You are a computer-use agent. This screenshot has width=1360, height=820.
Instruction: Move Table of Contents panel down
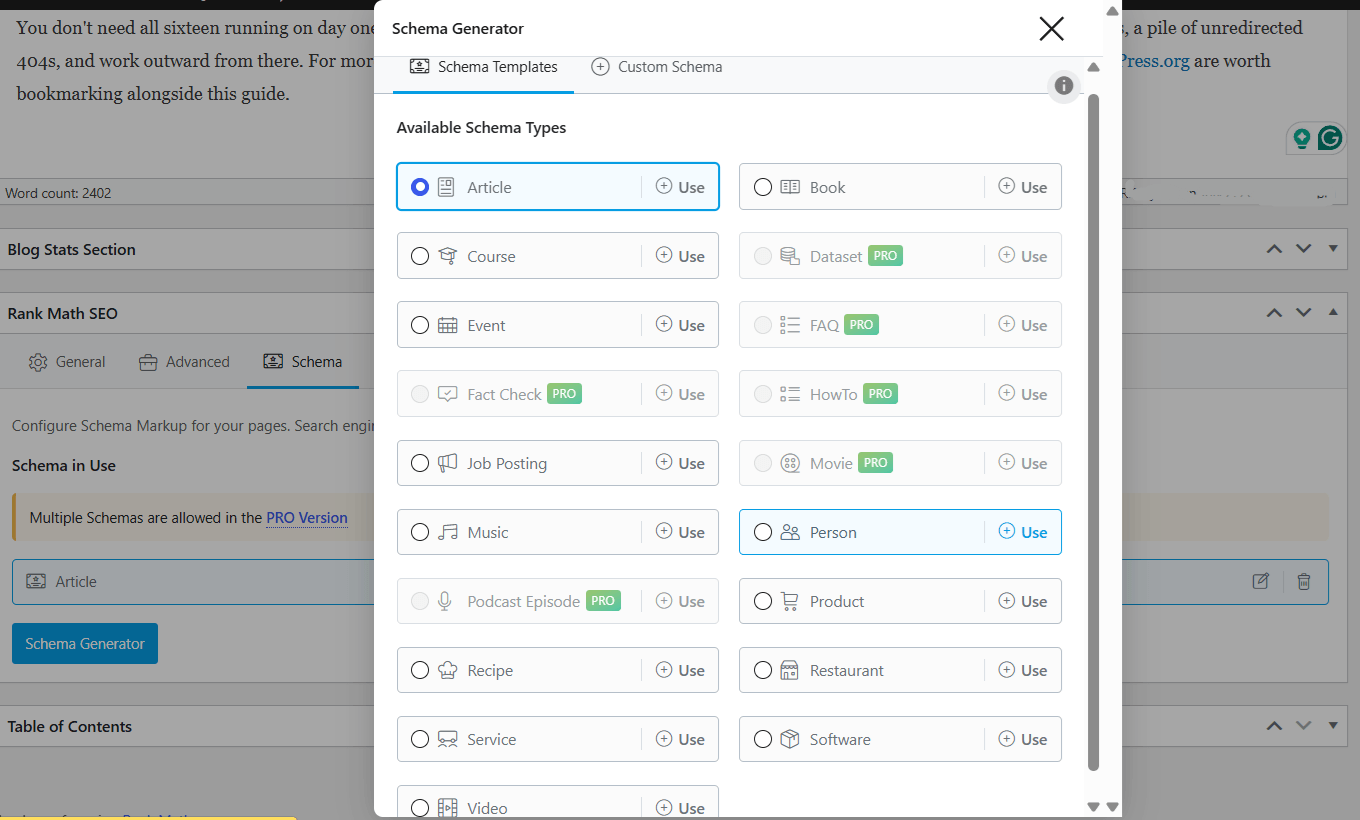point(1303,726)
